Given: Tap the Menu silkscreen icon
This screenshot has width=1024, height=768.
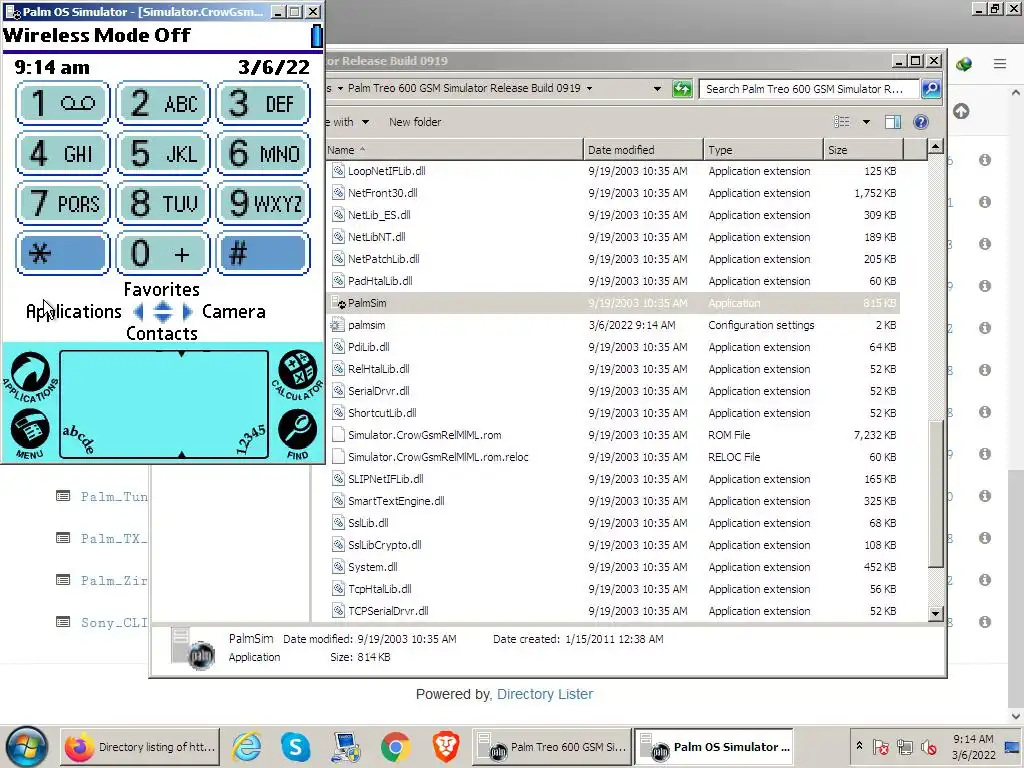Looking at the screenshot, I should pos(30,434).
